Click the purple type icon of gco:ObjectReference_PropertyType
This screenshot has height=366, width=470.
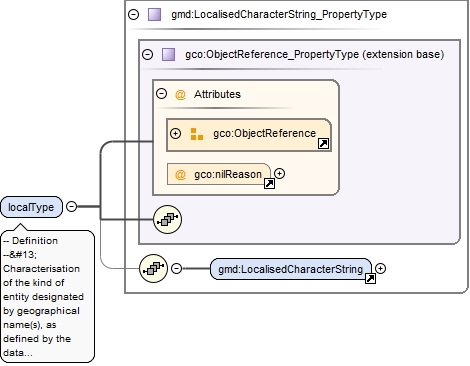(x=168, y=54)
